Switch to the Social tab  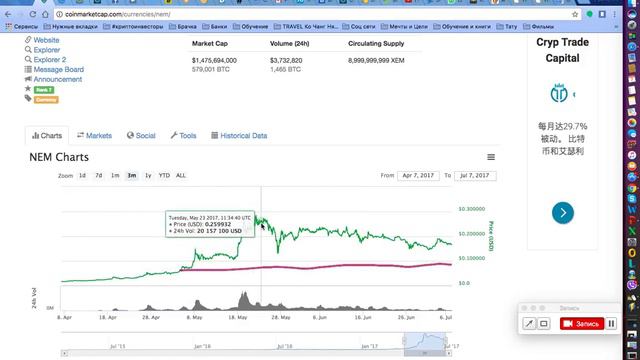[141, 136]
